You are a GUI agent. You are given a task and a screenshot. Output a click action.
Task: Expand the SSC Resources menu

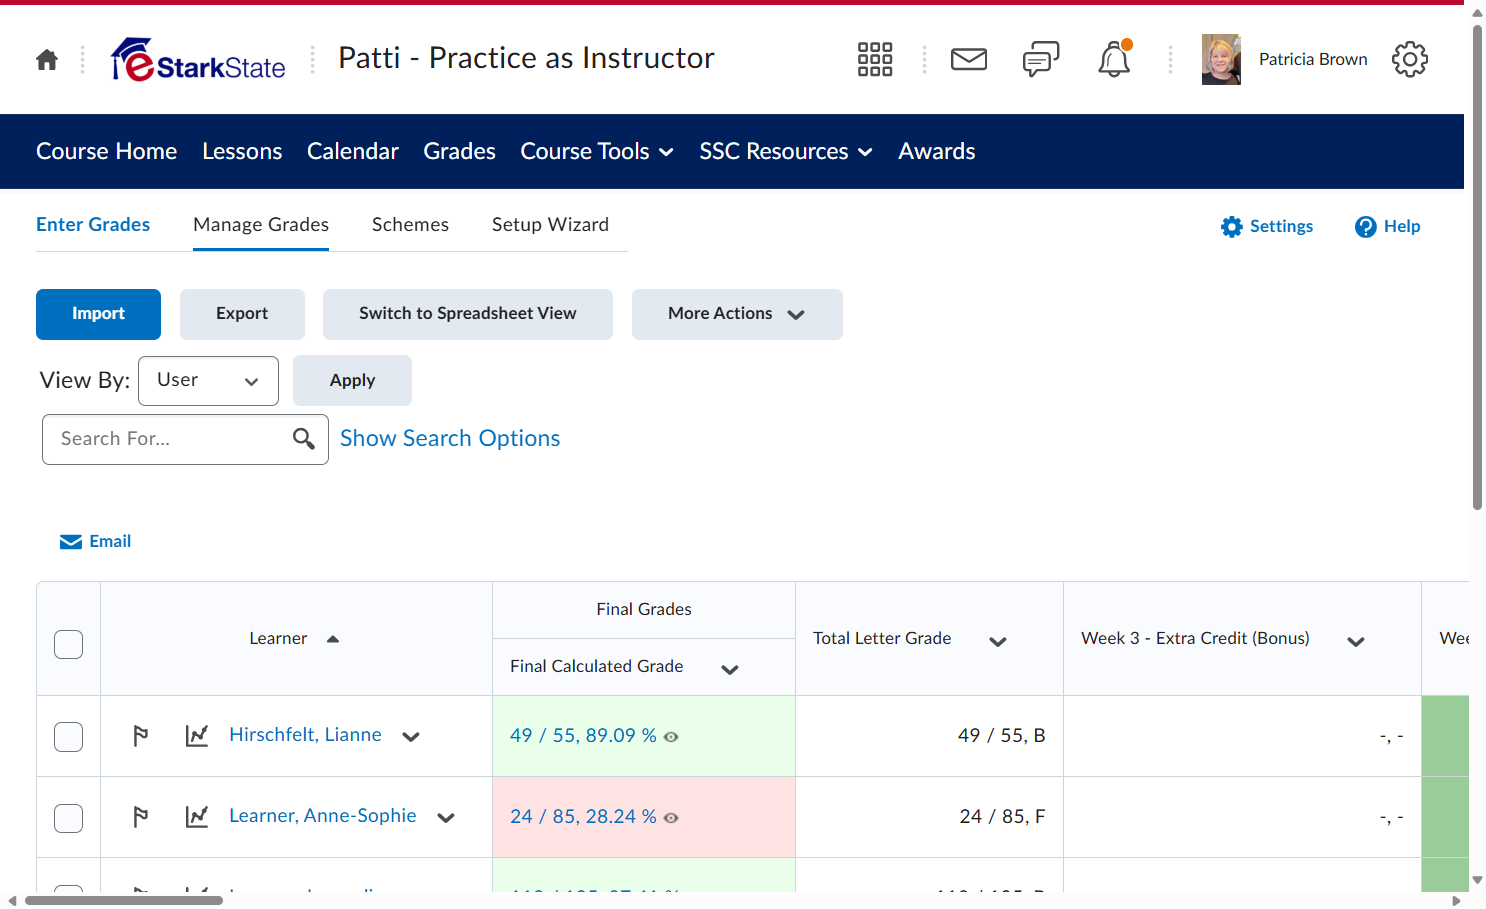[786, 152]
